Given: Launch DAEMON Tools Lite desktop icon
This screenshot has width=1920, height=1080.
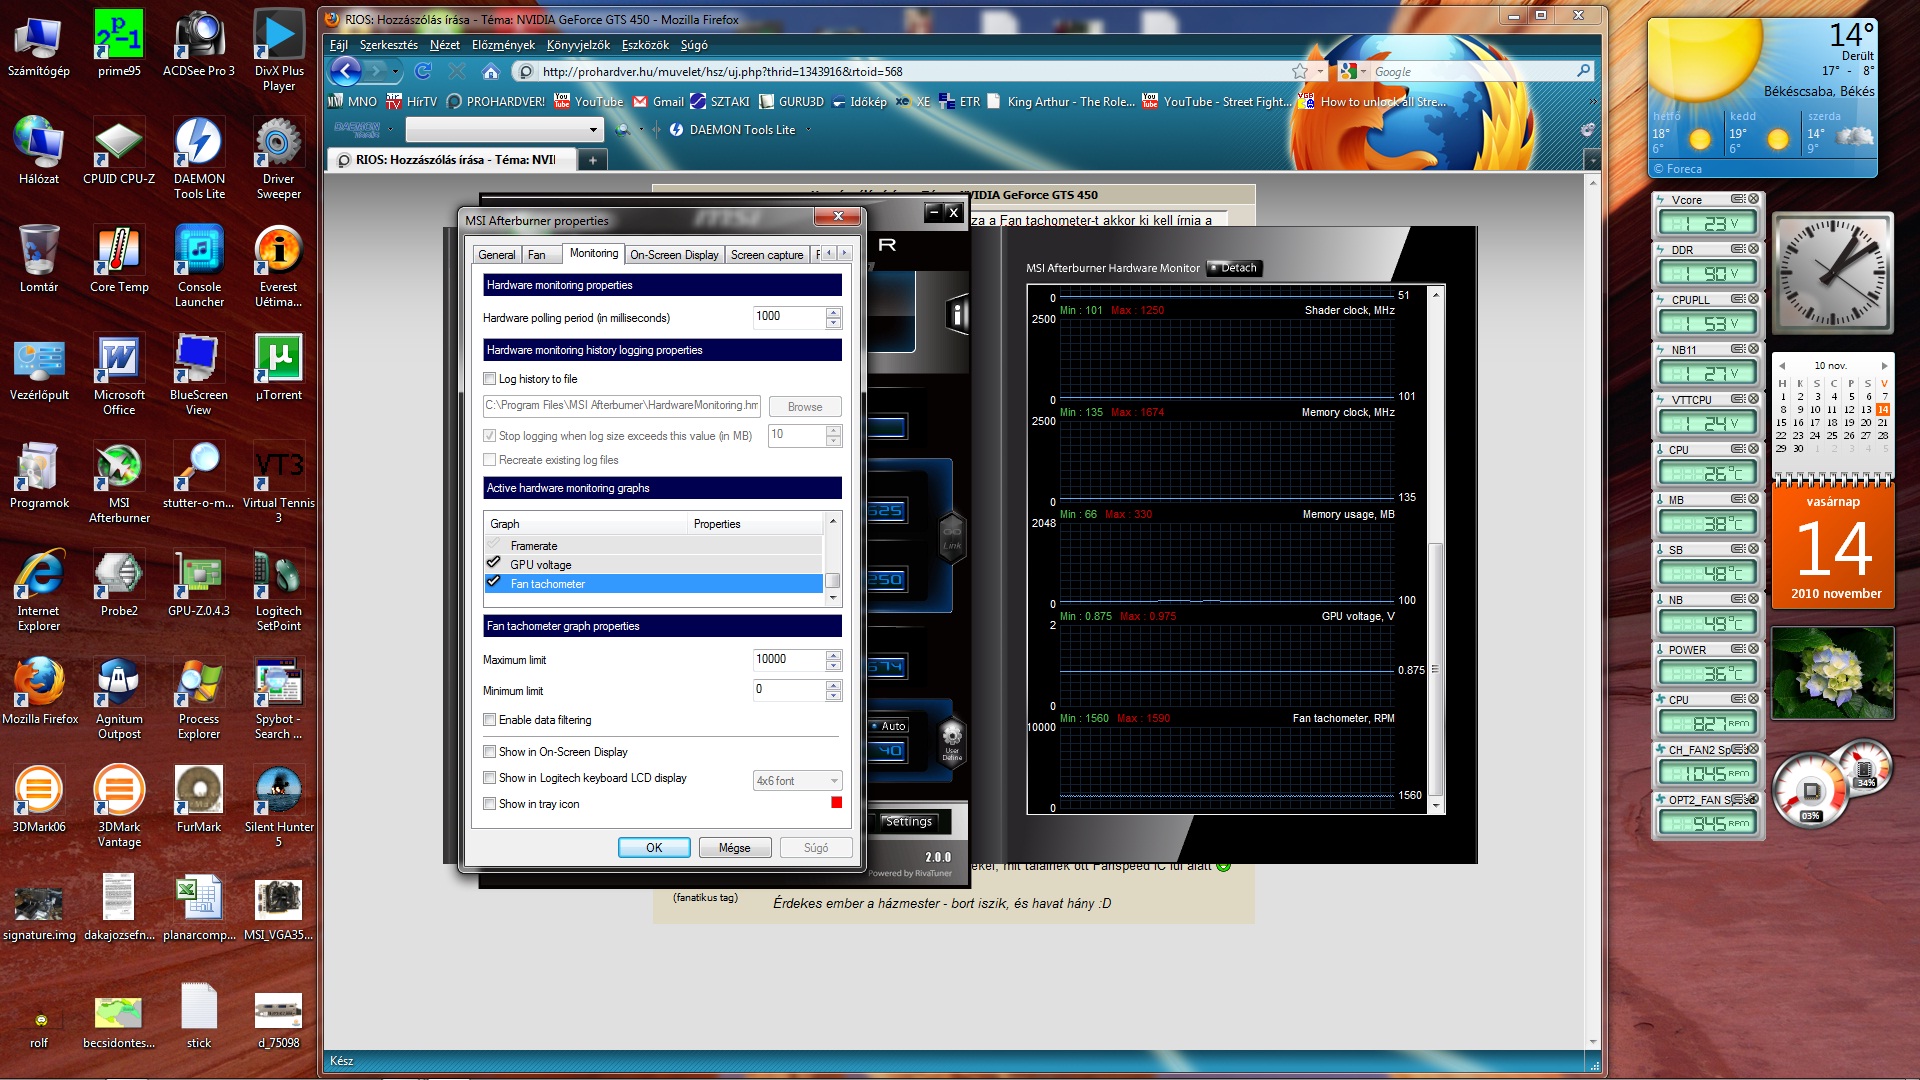Looking at the screenshot, I should [199, 158].
